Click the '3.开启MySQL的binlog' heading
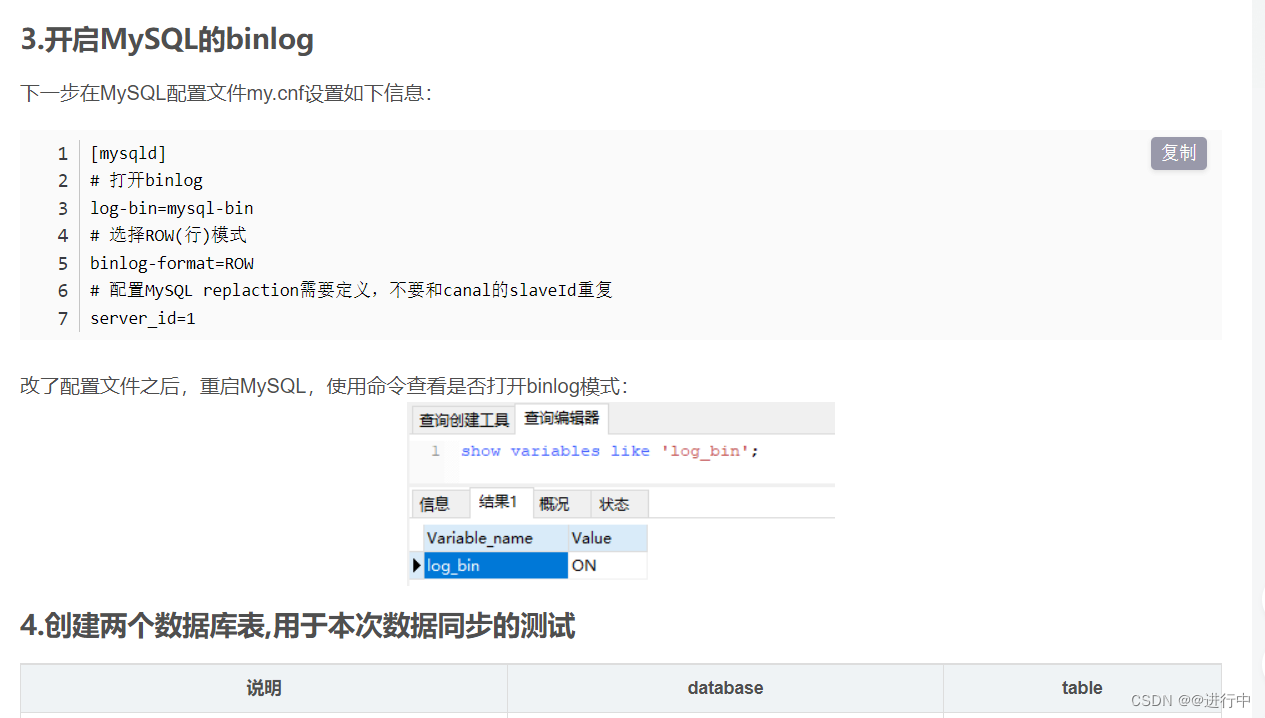This screenshot has height=718, width=1265. (x=167, y=40)
